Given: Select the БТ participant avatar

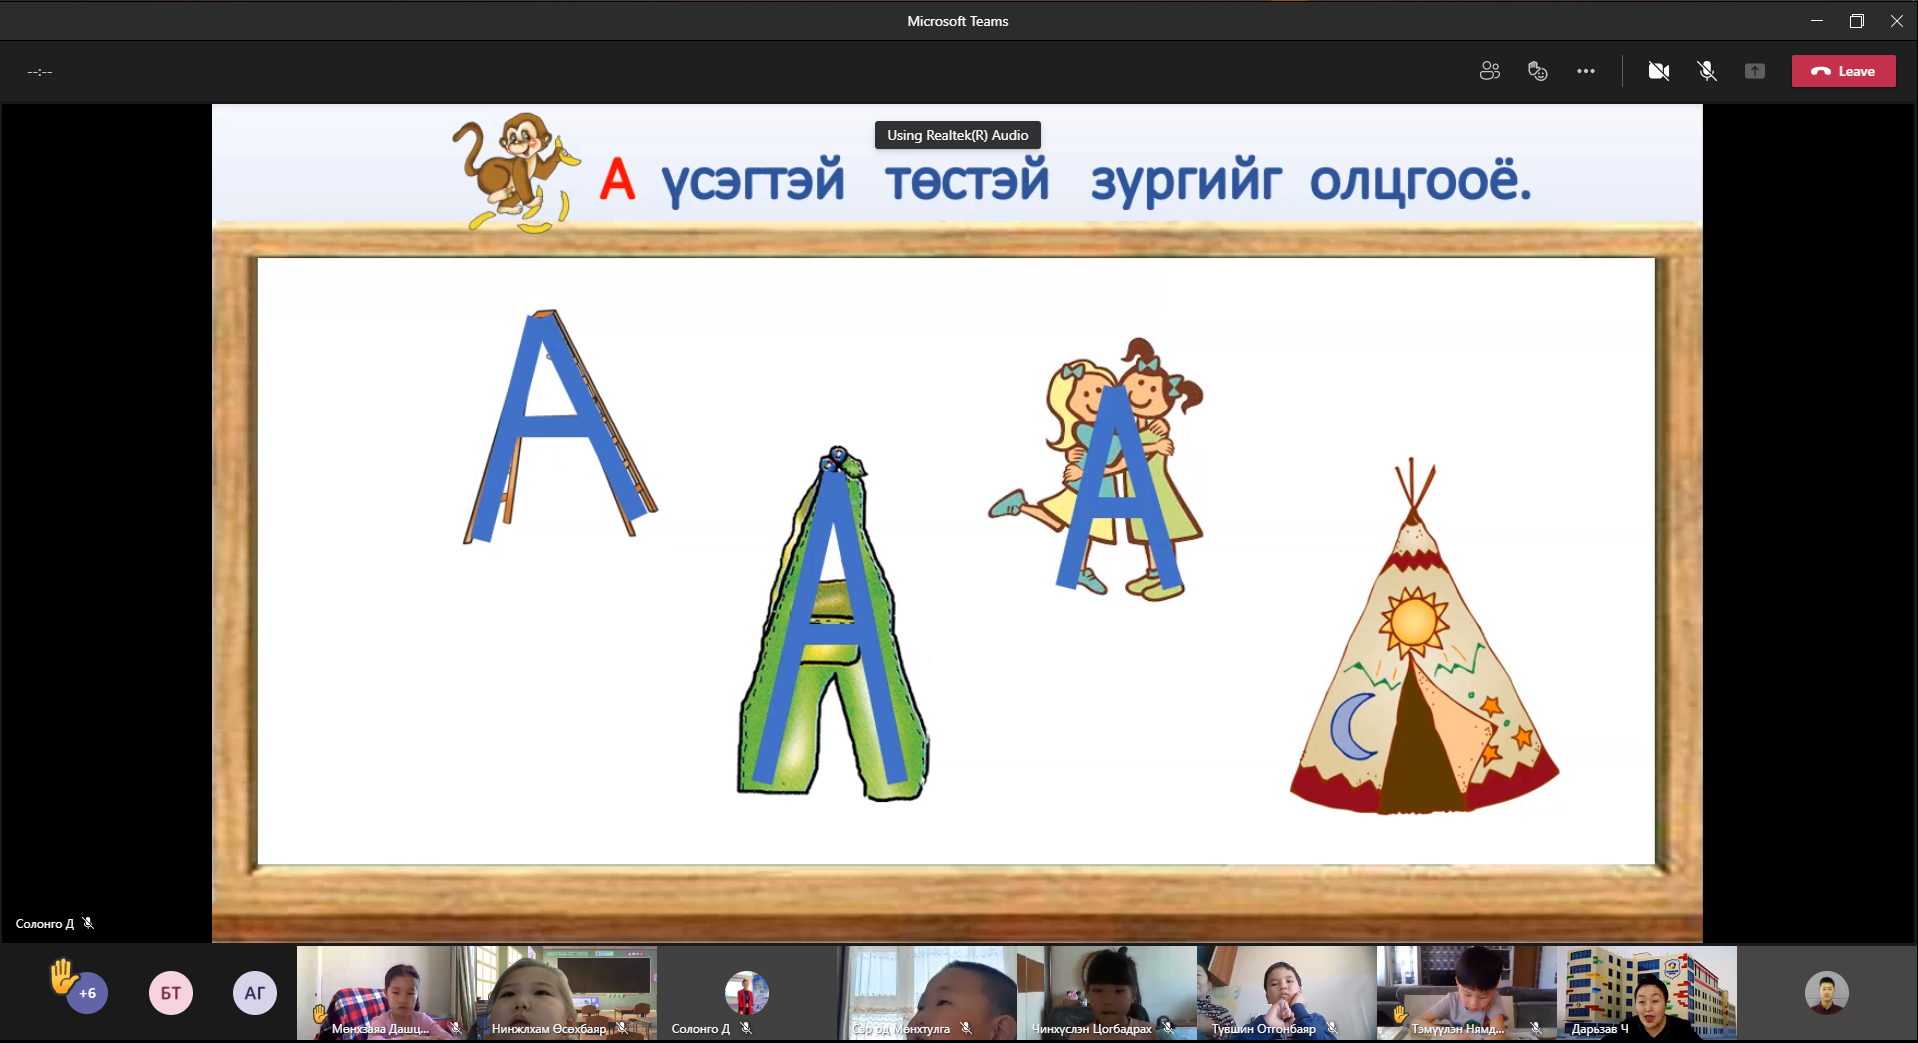Looking at the screenshot, I should point(171,993).
